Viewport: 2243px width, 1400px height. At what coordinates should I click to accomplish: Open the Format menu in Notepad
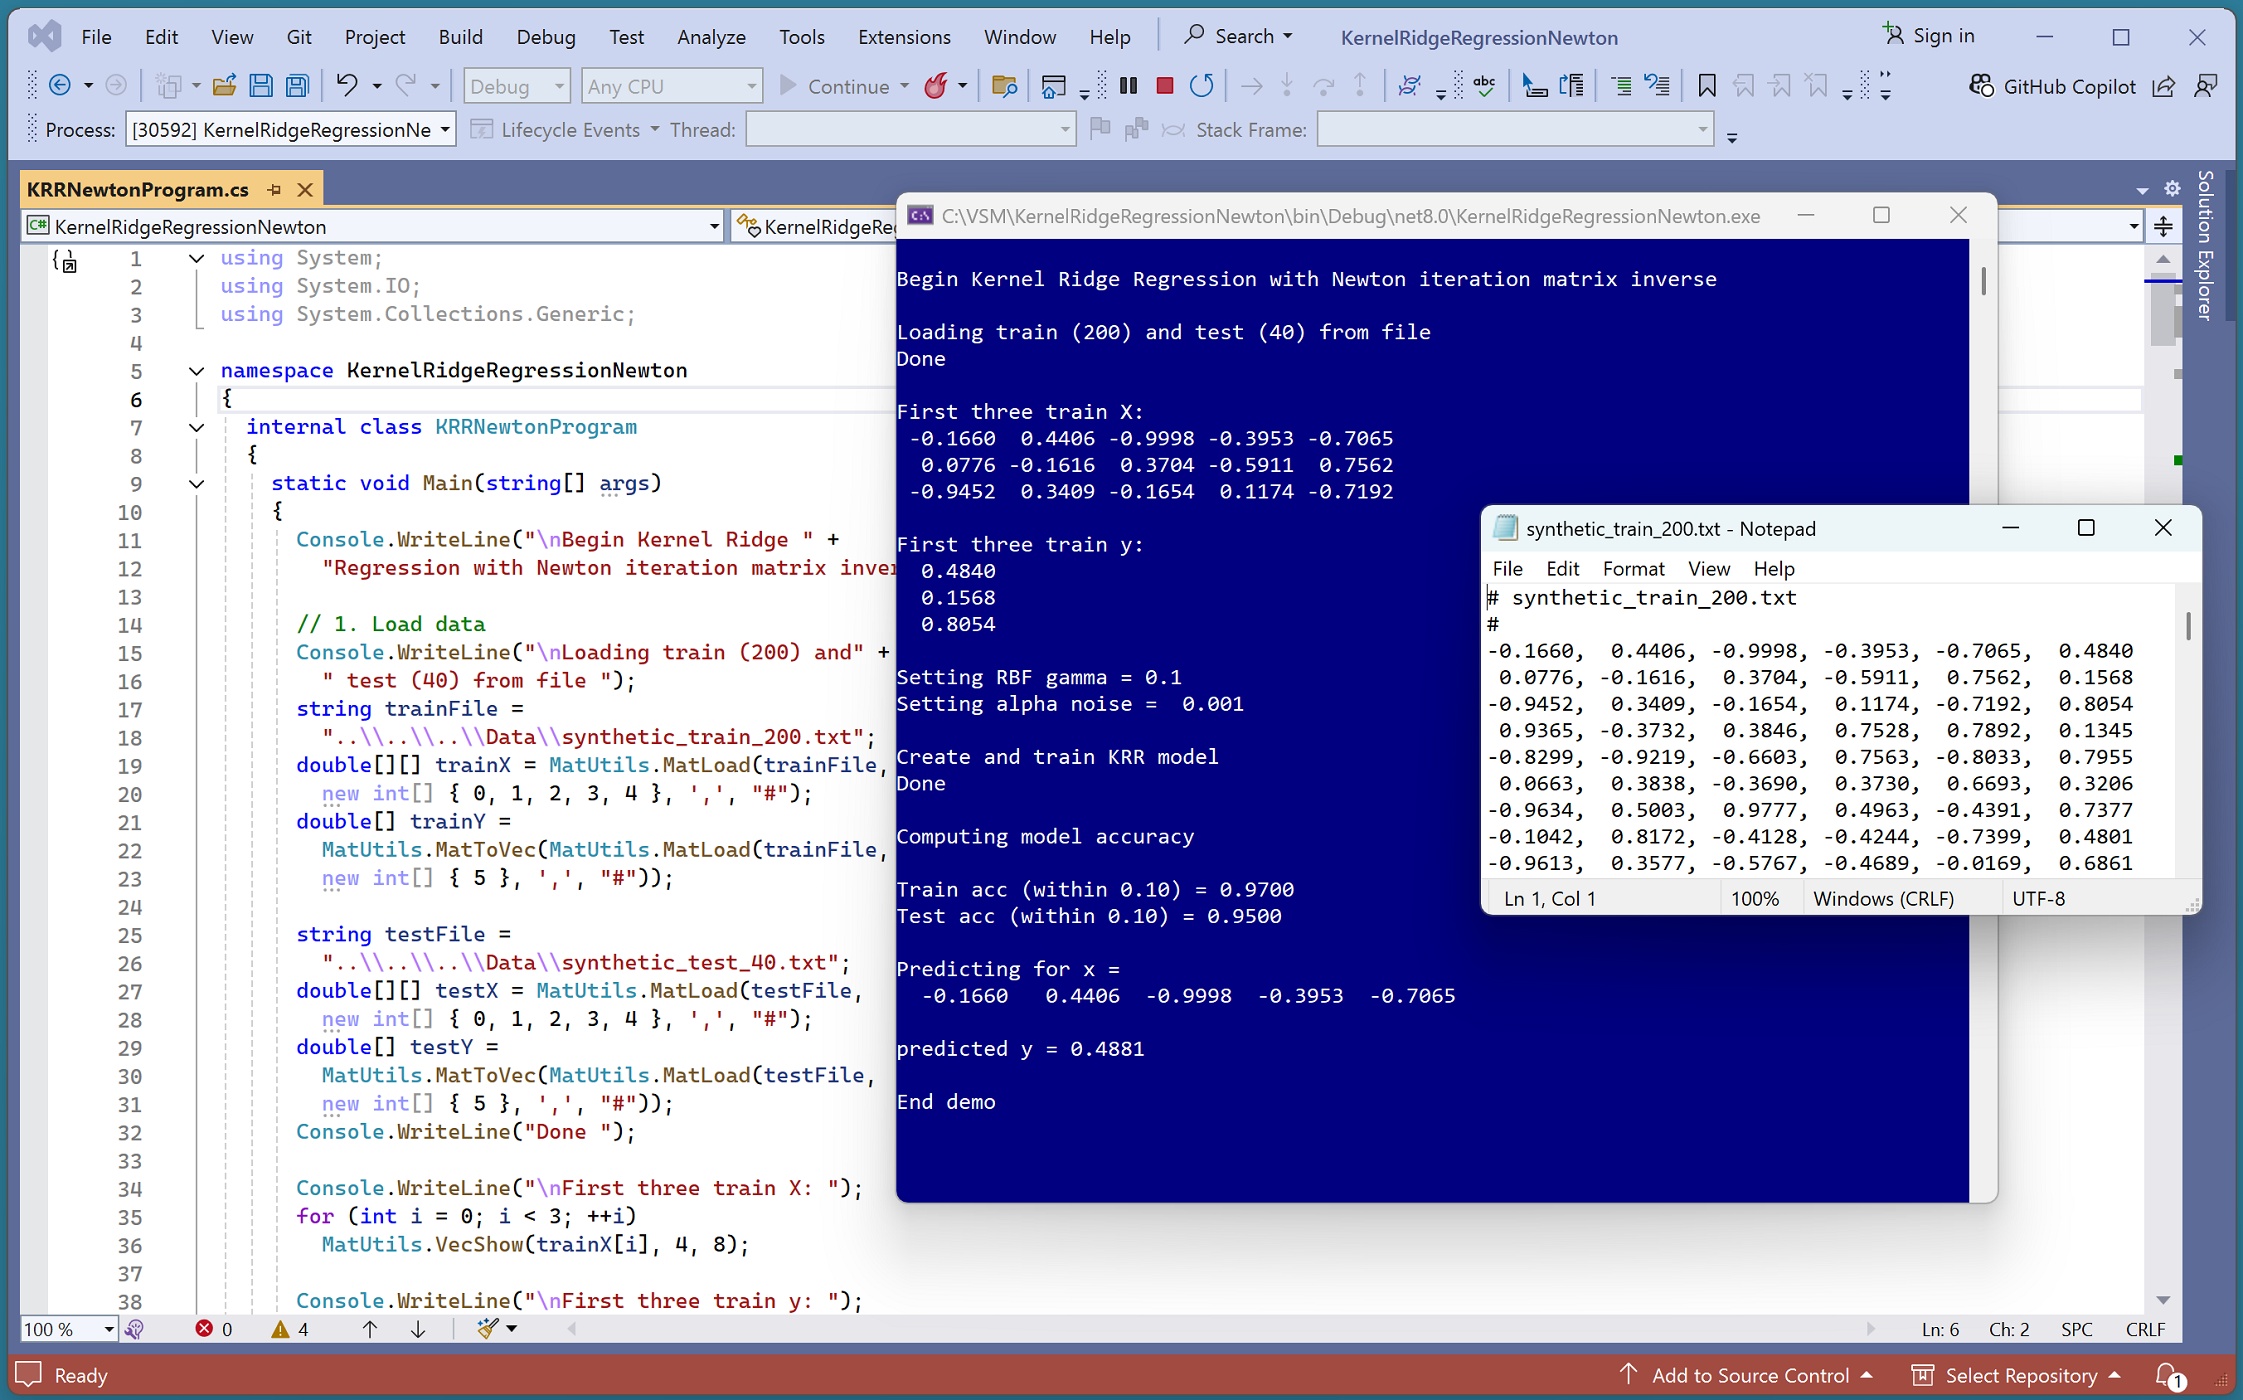pos(1632,569)
